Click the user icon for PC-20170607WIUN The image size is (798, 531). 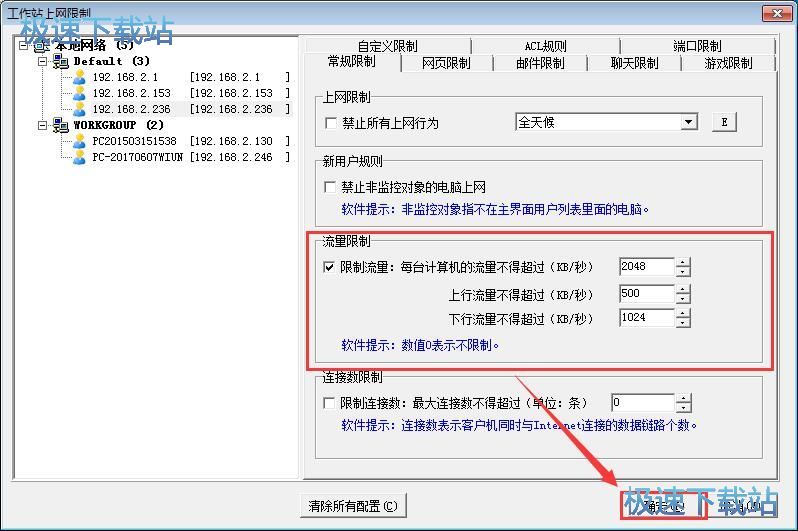[79, 157]
